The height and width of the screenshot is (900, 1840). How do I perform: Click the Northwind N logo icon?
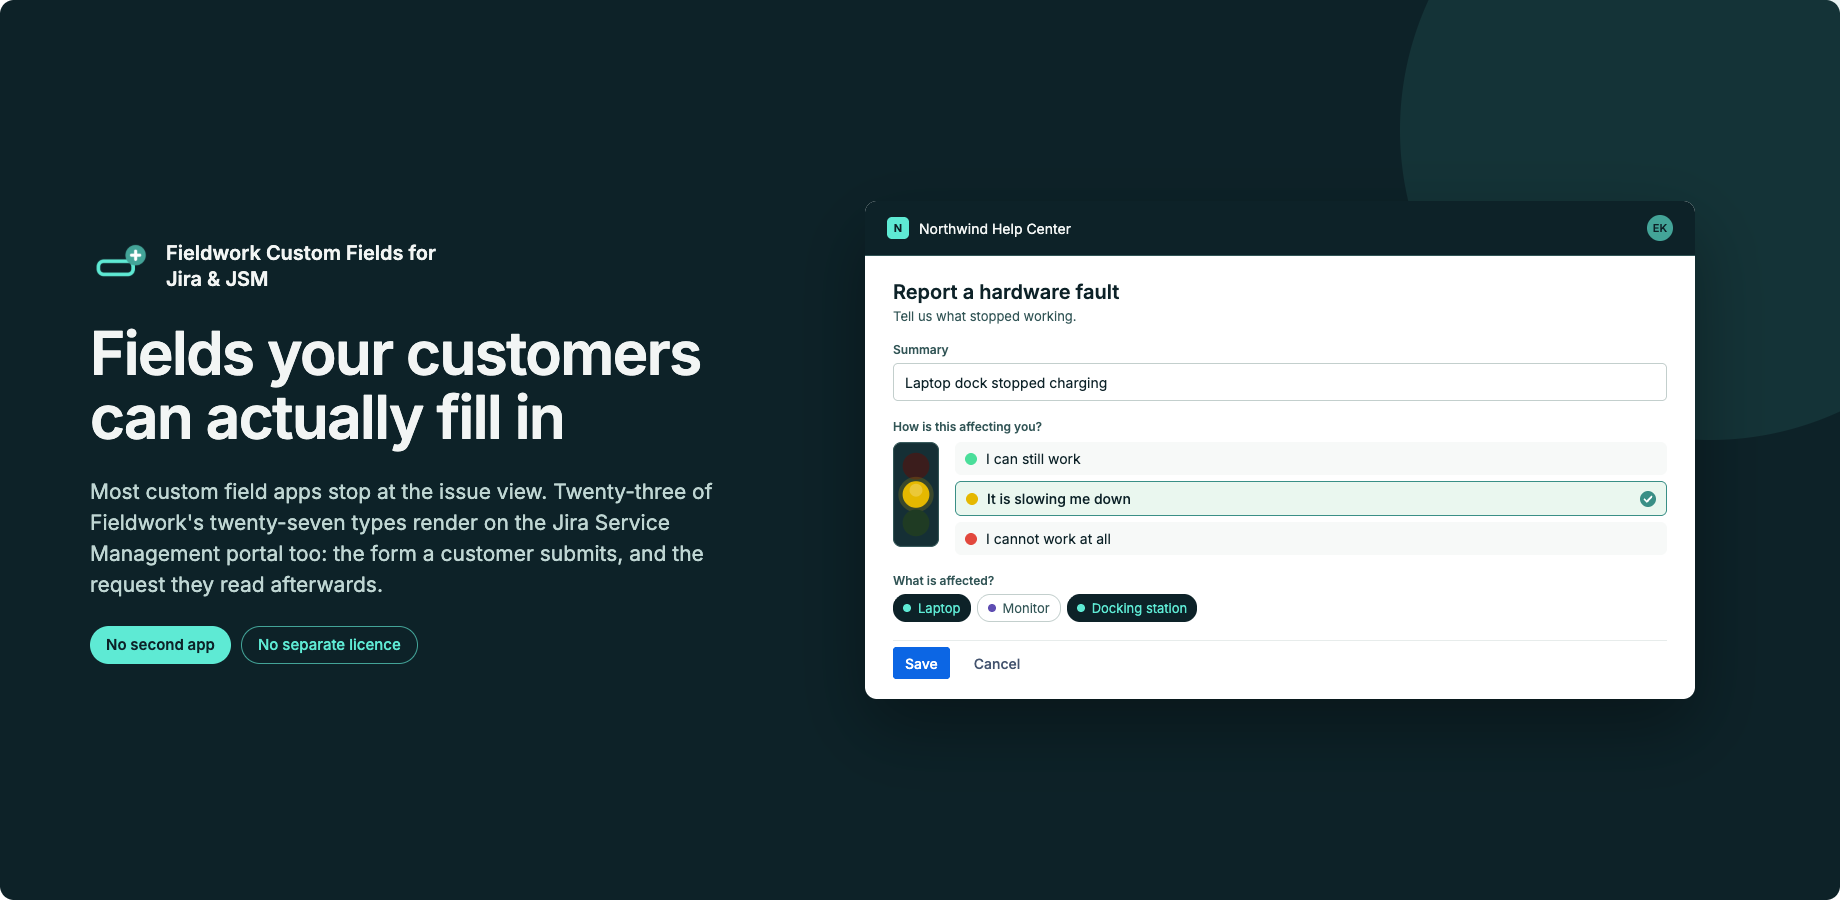pos(898,228)
